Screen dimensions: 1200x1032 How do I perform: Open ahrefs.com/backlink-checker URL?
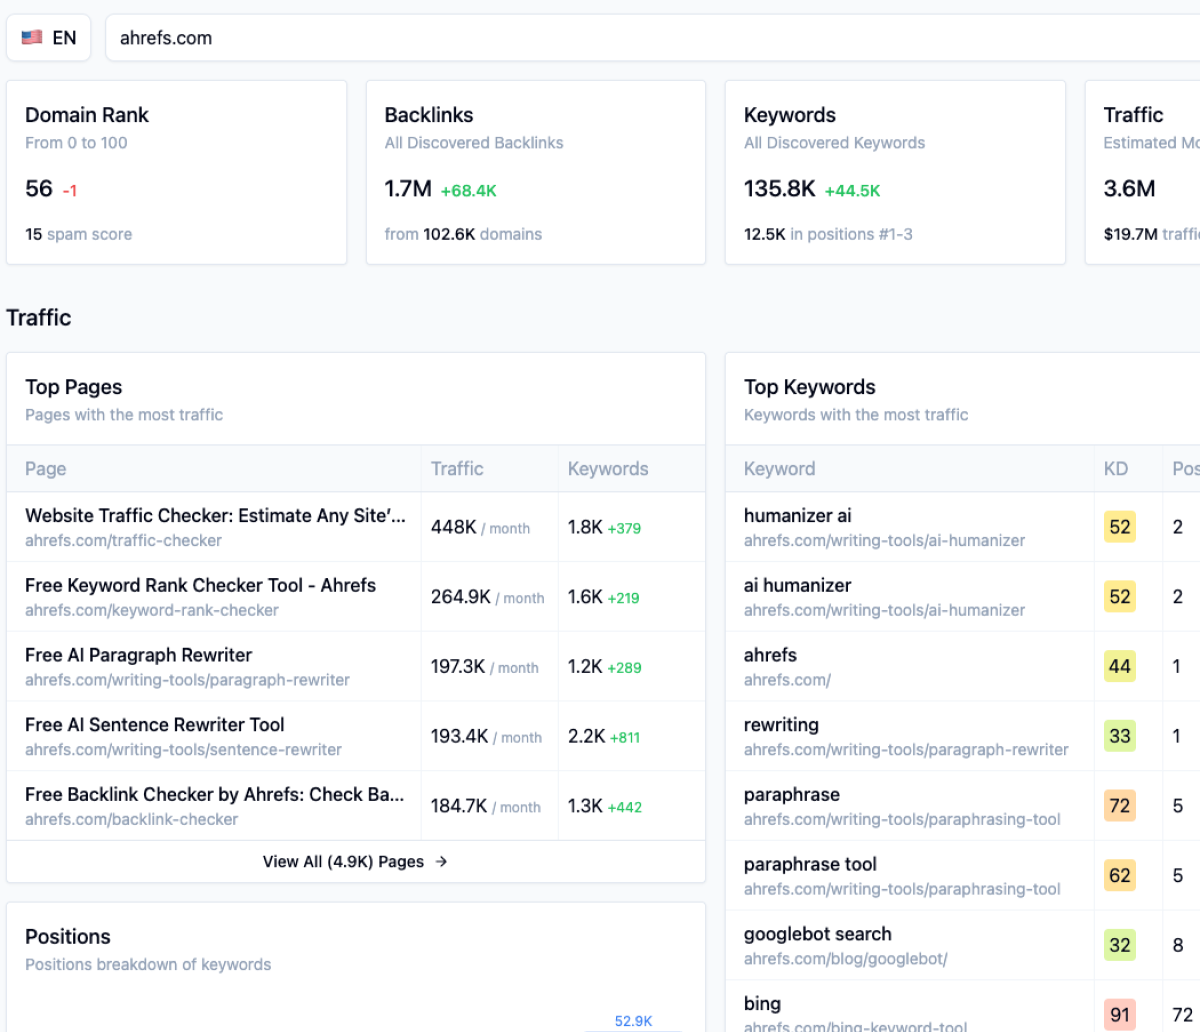pyautogui.click(x=131, y=820)
